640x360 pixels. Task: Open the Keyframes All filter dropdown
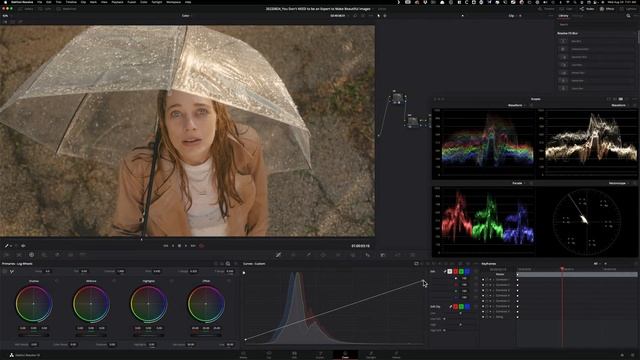[598, 264]
